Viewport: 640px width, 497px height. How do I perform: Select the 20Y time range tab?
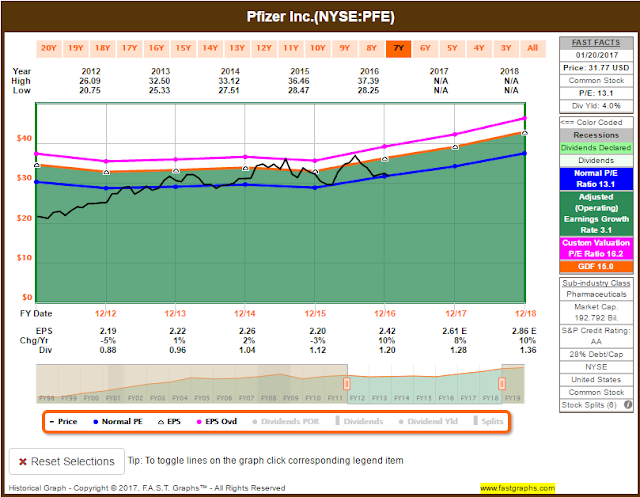[x=49, y=48]
